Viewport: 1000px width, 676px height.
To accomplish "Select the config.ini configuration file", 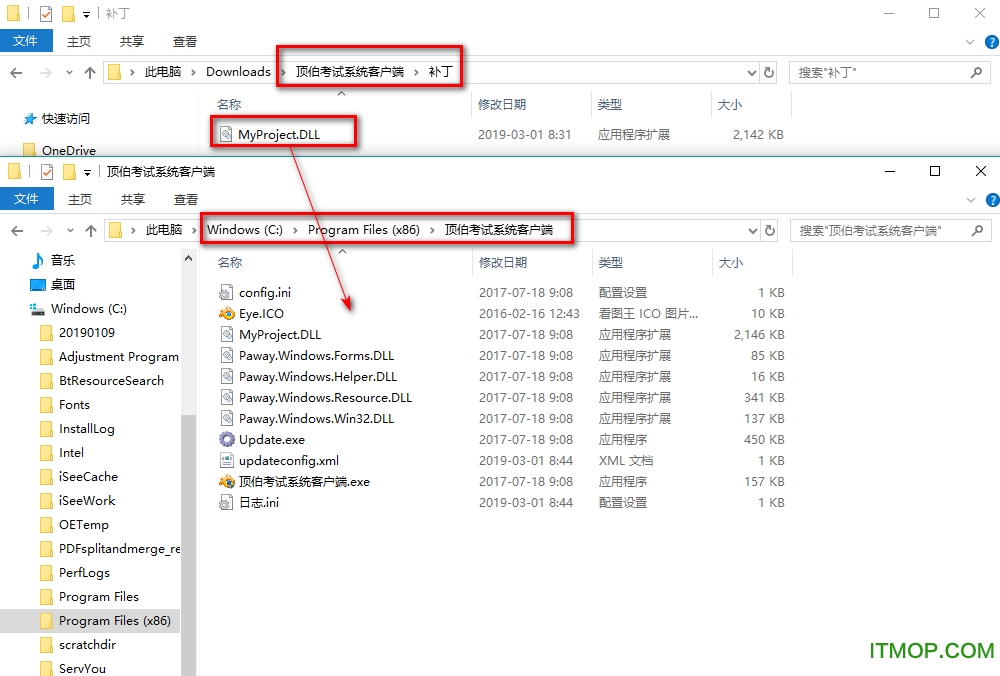I will point(265,292).
